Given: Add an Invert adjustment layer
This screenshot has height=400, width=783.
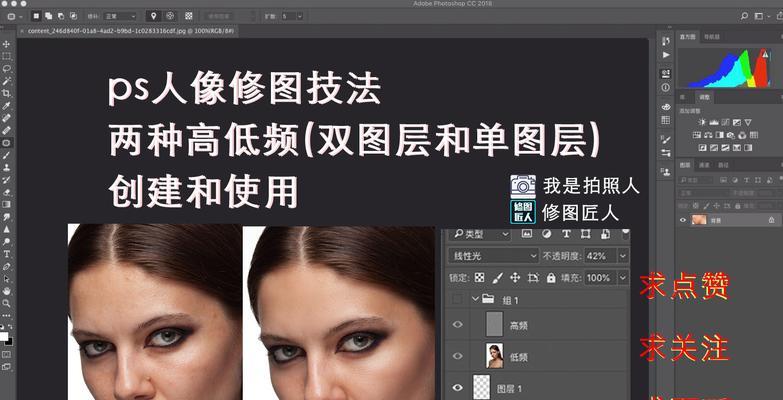Looking at the screenshot, I should [x=703, y=148].
